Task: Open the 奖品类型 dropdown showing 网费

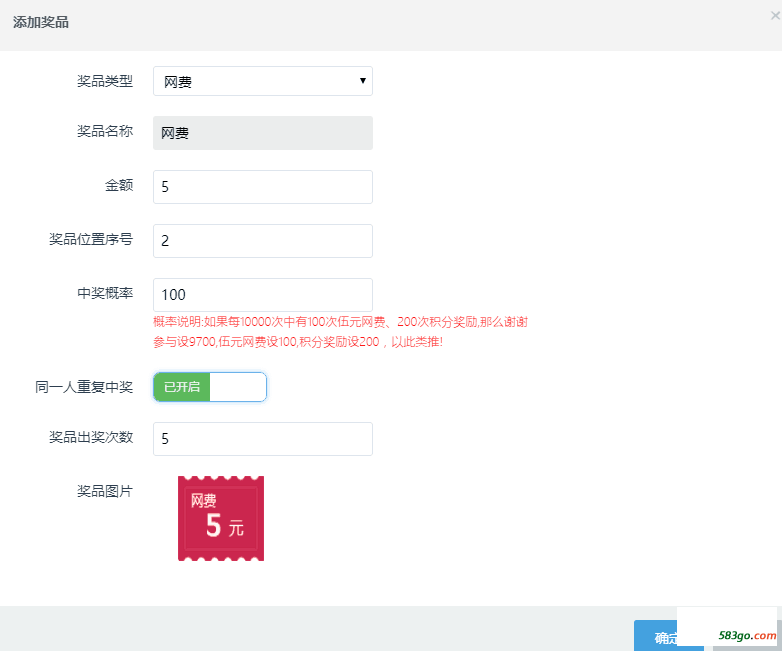Action: (263, 81)
